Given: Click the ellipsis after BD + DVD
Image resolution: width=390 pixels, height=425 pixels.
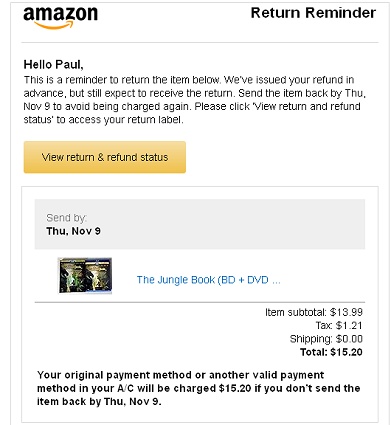Looking at the screenshot, I should [x=276, y=280].
